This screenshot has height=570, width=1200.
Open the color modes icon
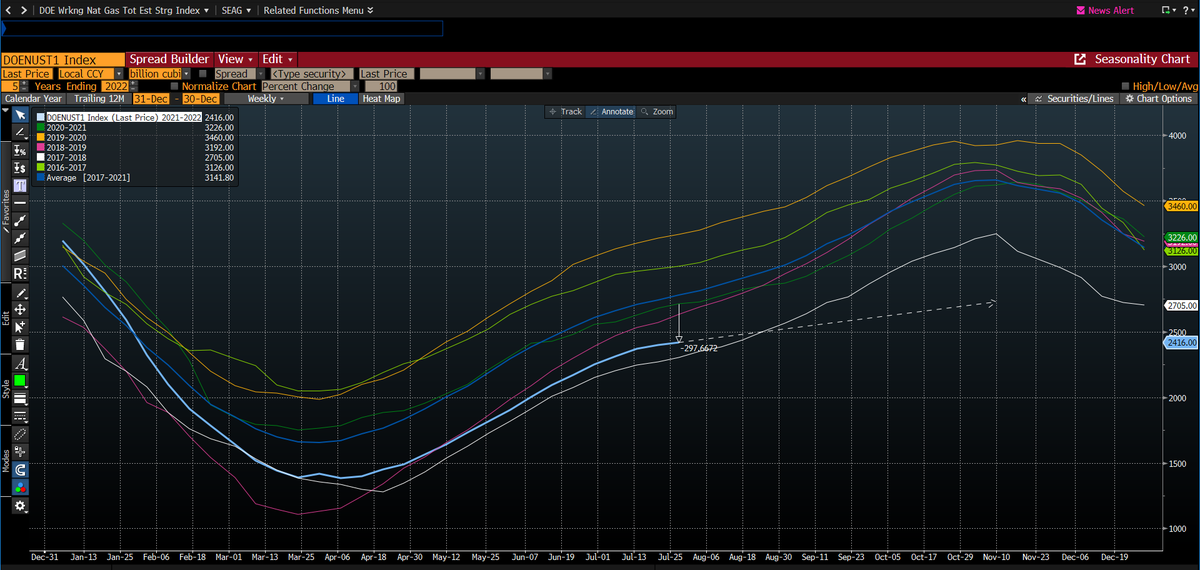point(20,487)
